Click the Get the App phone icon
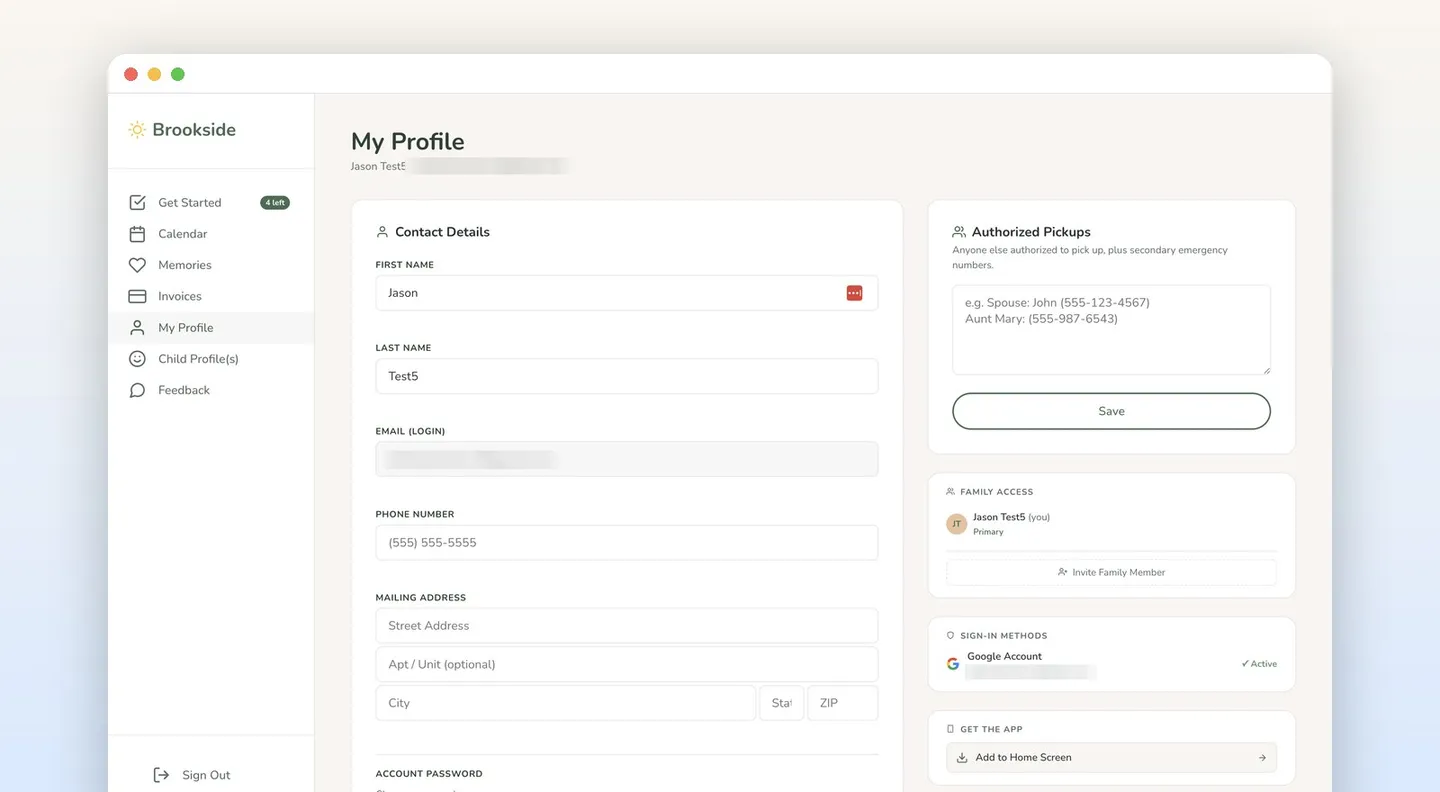The image size is (1440, 792). [x=950, y=730]
